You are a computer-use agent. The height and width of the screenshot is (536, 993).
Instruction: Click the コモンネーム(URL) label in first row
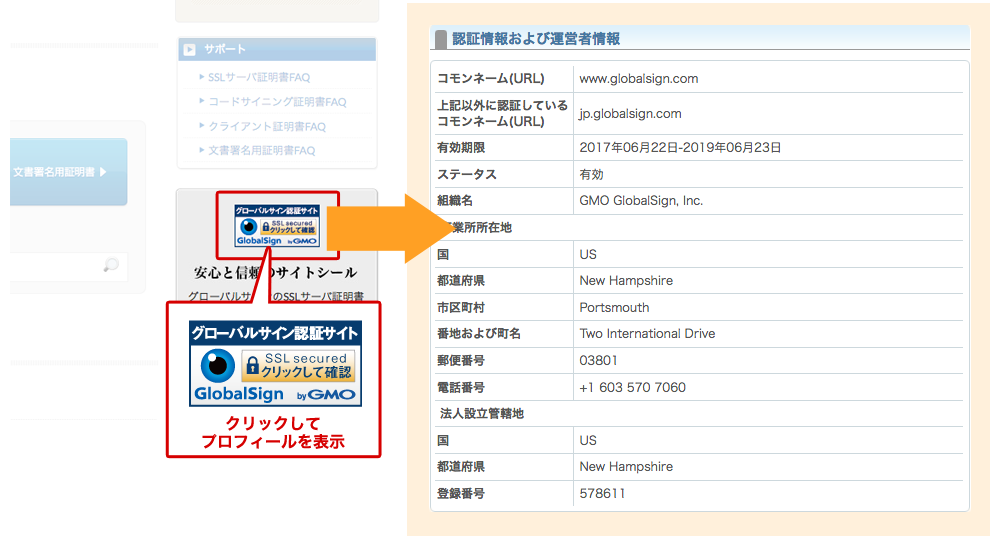coord(491,79)
